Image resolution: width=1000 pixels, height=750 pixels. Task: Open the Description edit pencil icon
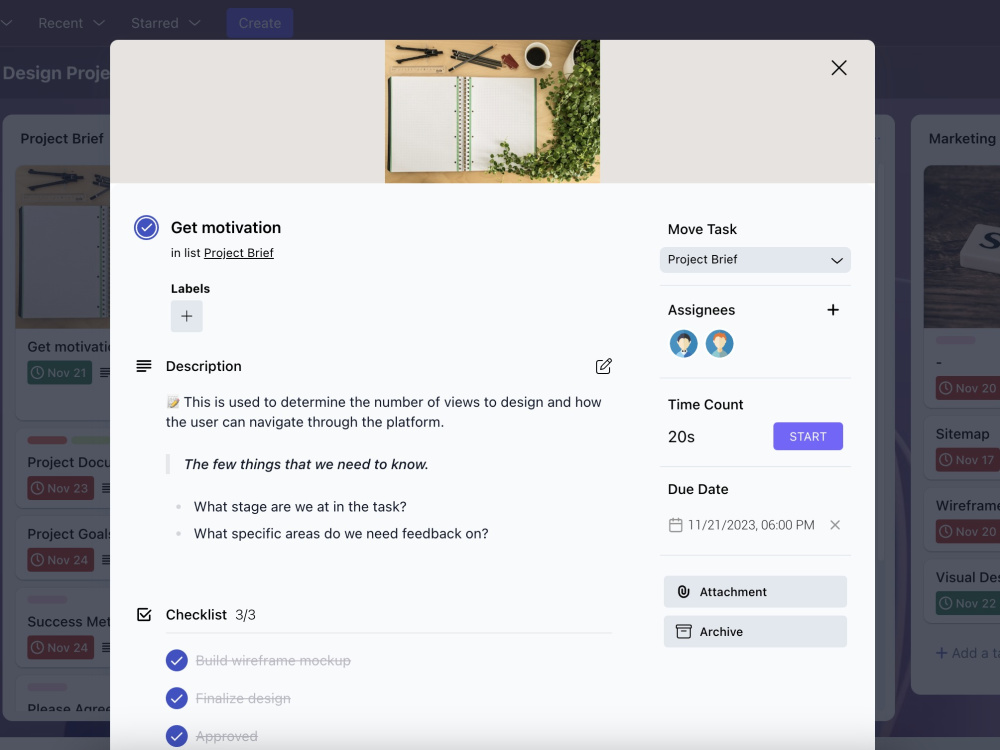pyautogui.click(x=603, y=366)
